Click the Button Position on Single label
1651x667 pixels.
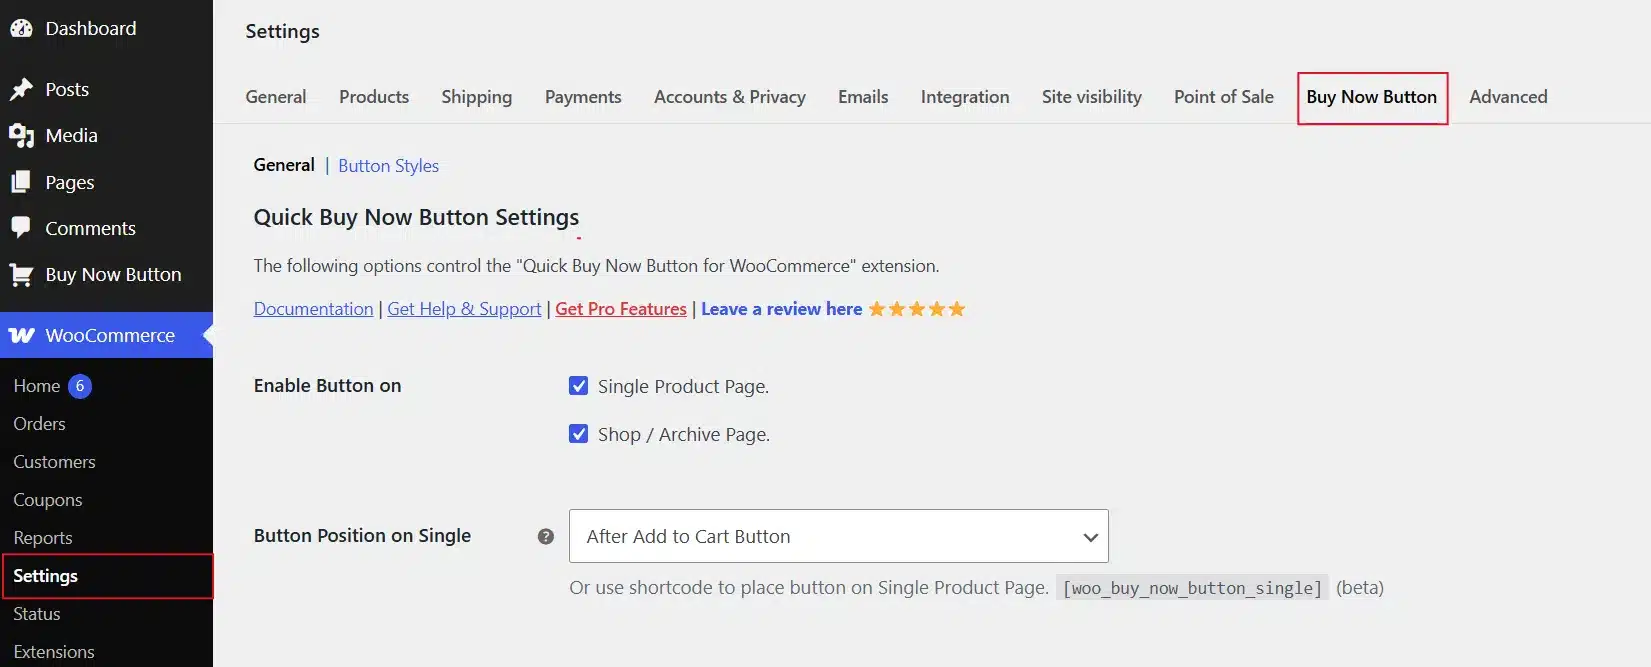(362, 536)
